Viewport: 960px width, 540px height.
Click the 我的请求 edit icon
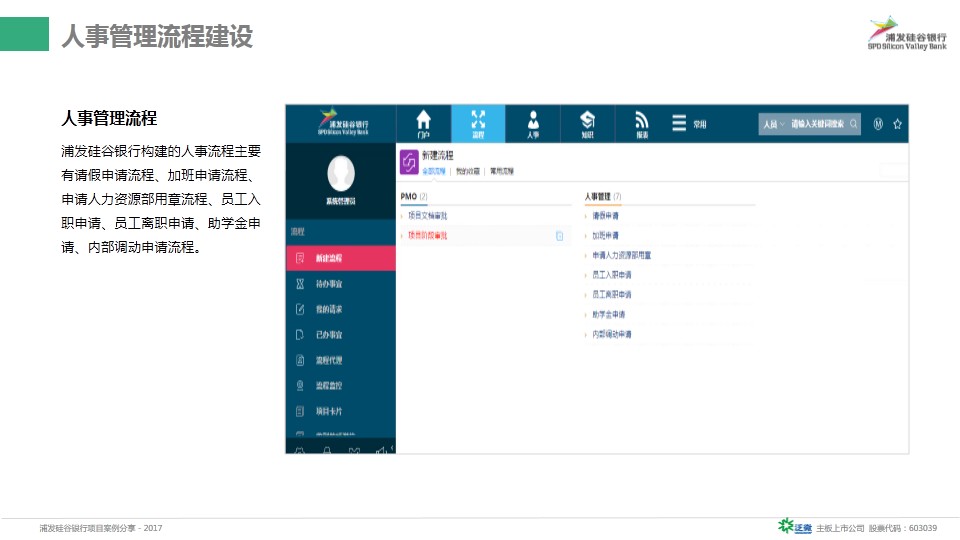[300, 309]
